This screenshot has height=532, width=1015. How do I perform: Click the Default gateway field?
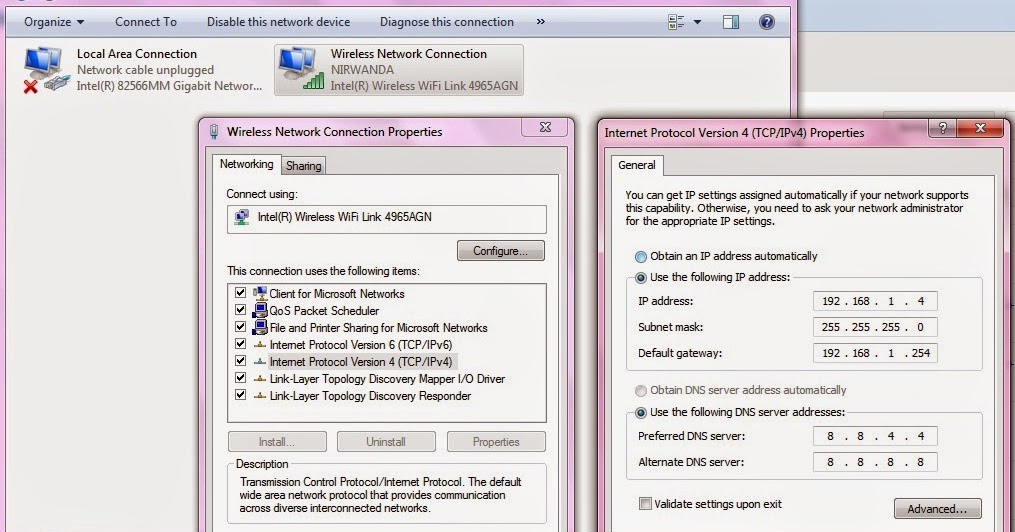point(875,353)
